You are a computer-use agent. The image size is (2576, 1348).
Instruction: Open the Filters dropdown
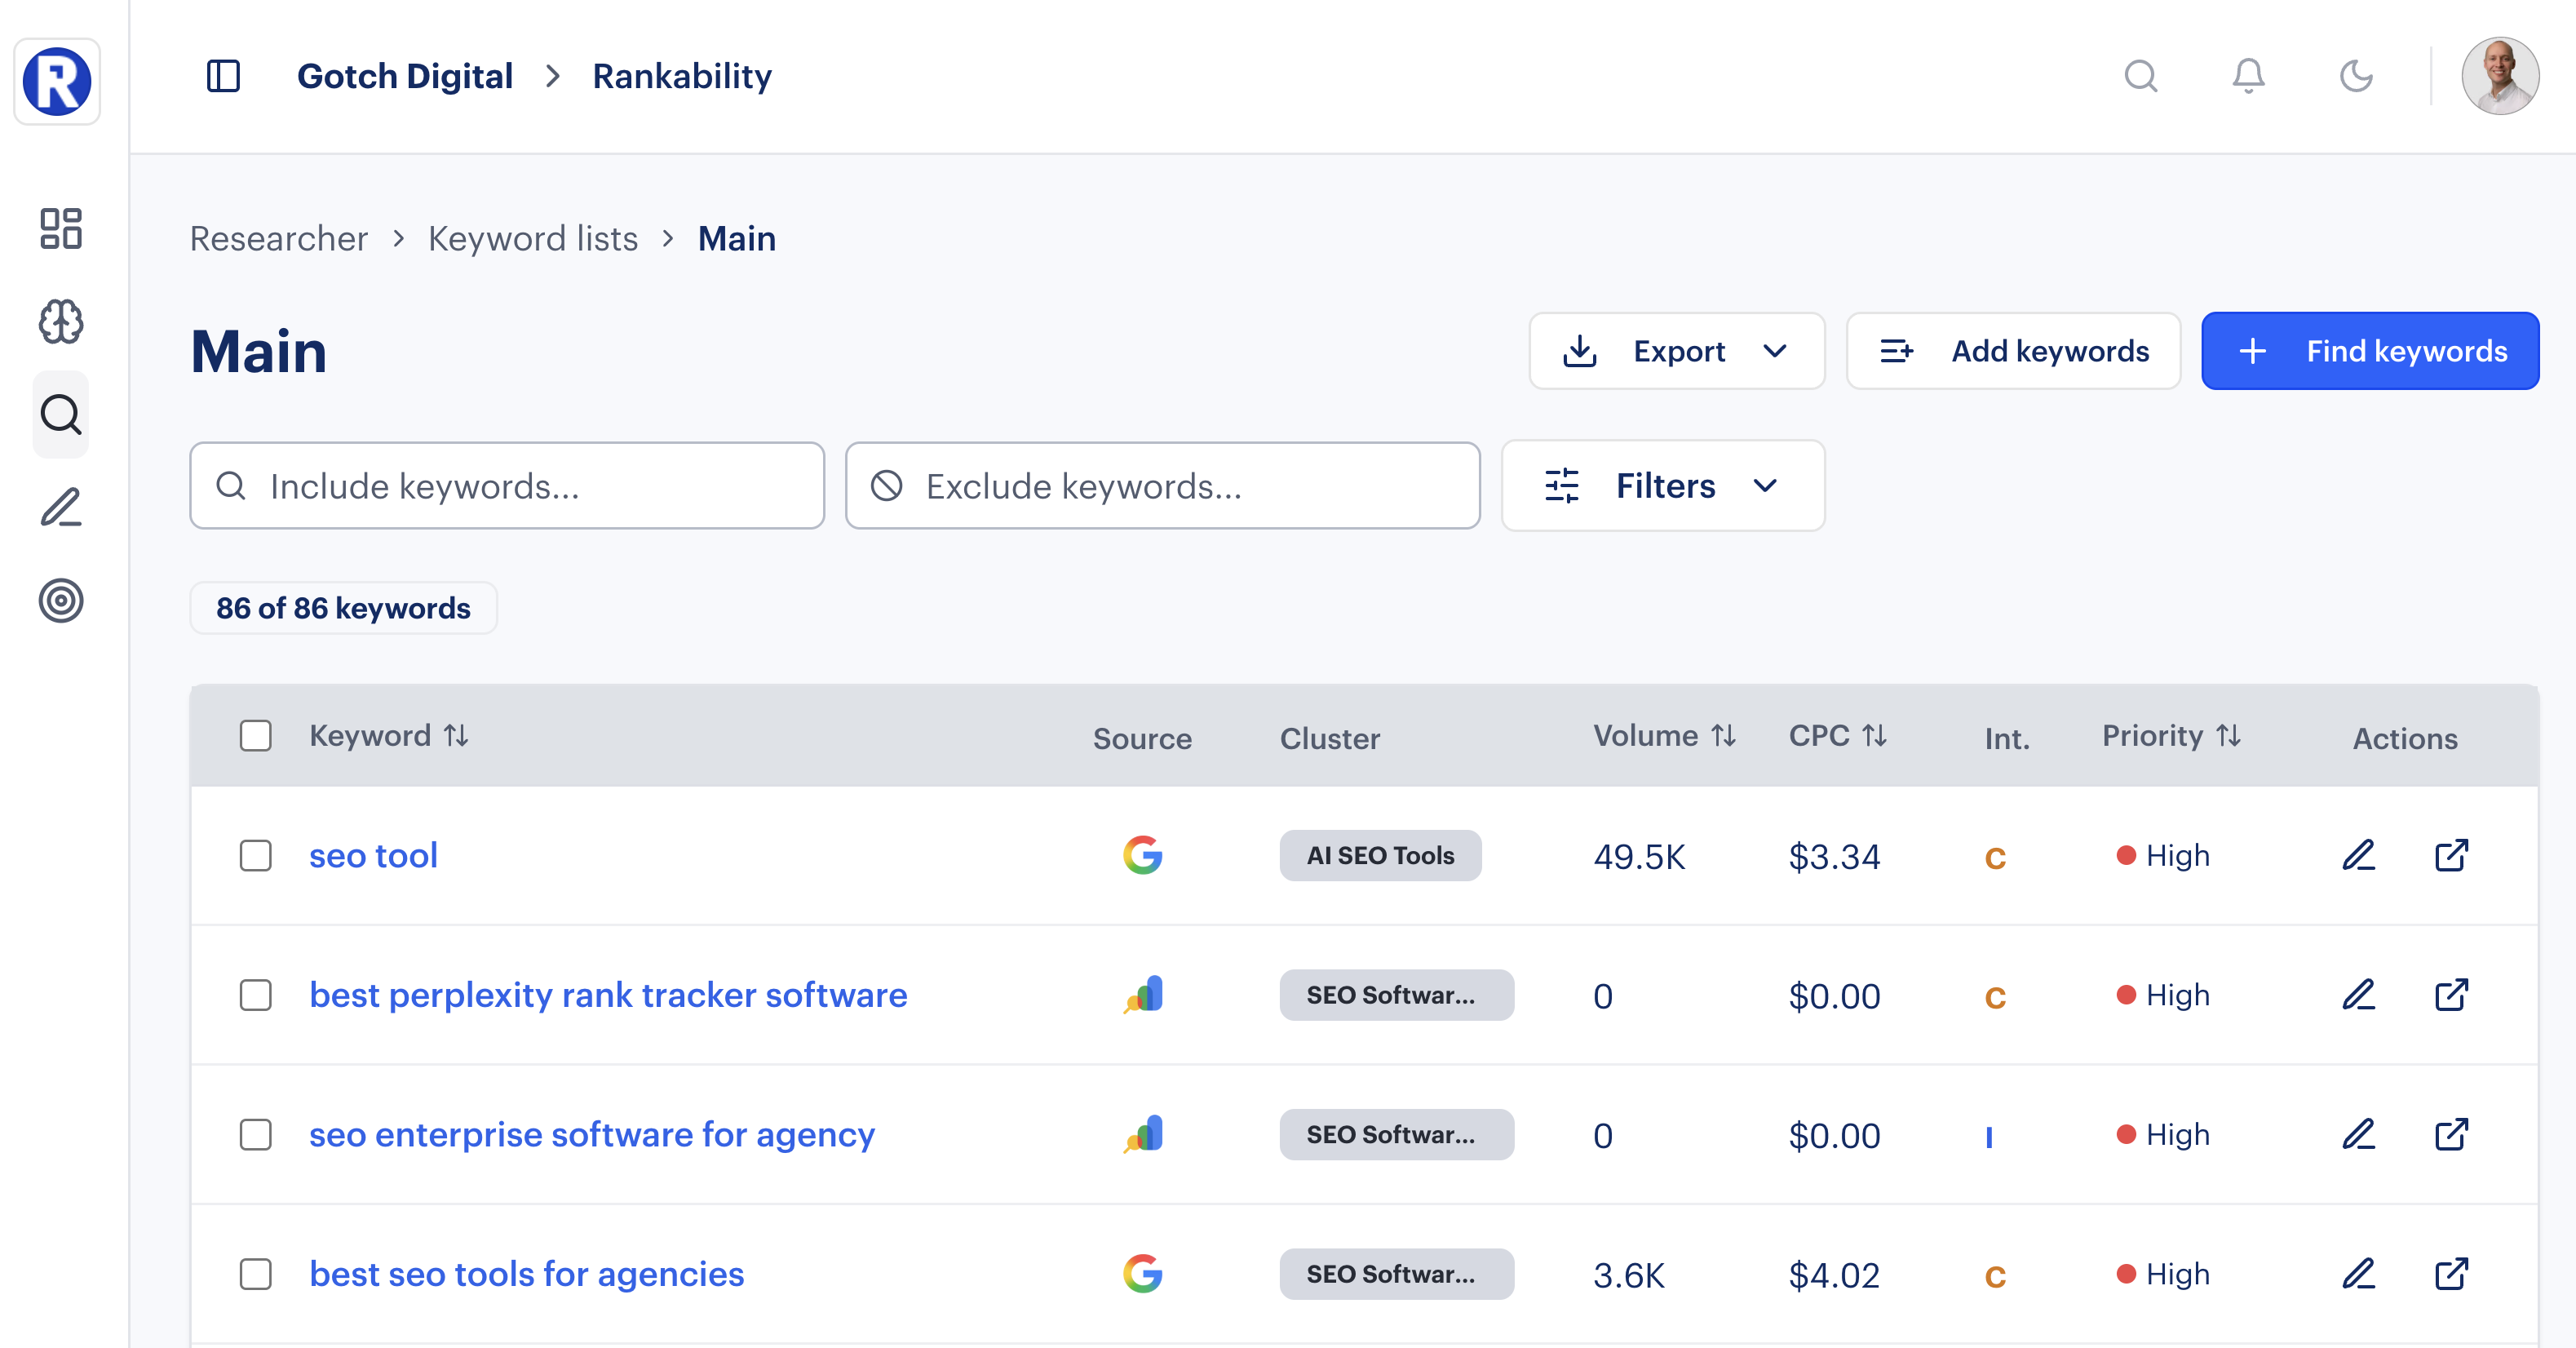tap(1662, 486)
